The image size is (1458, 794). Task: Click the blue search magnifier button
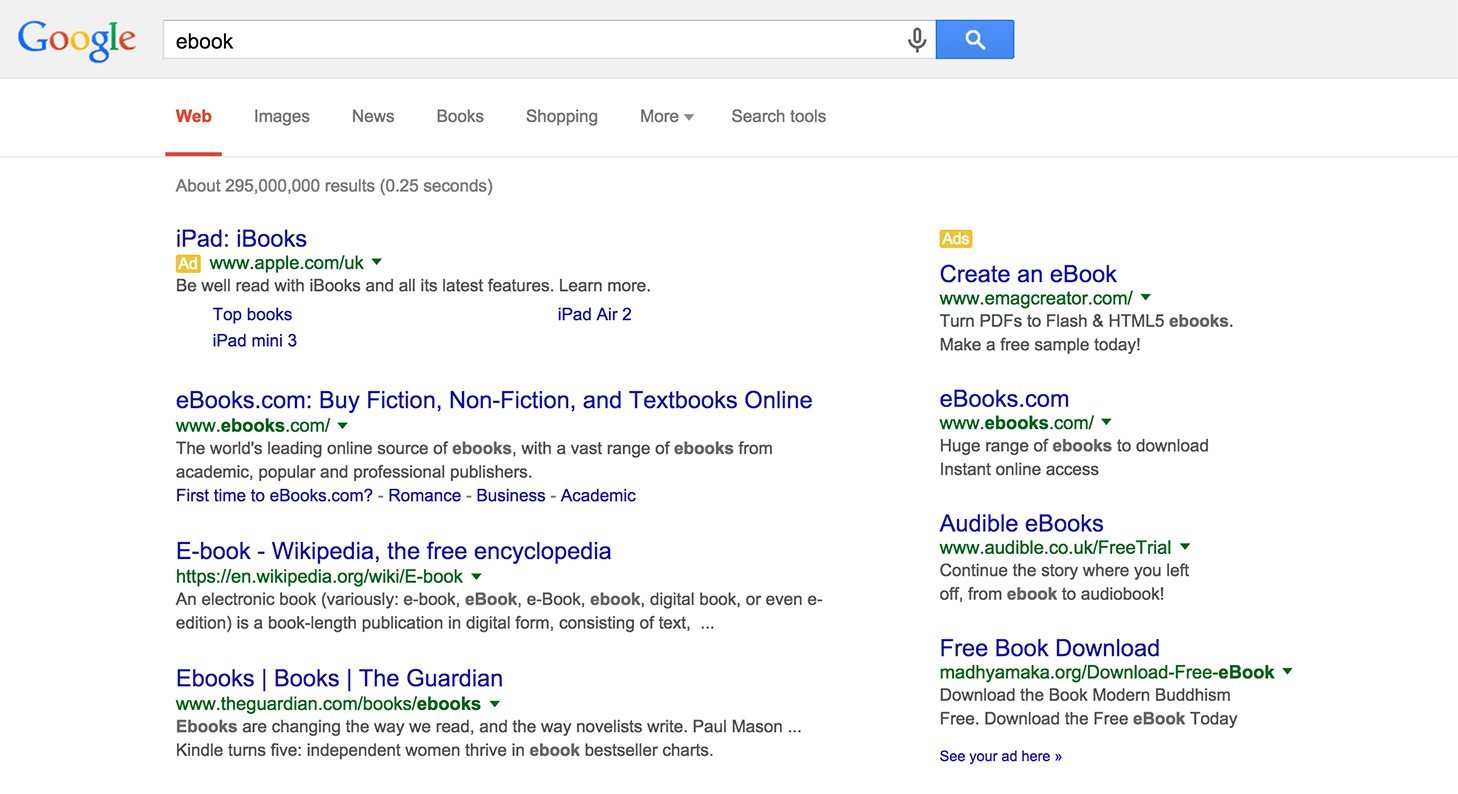[x=975, y=40]
